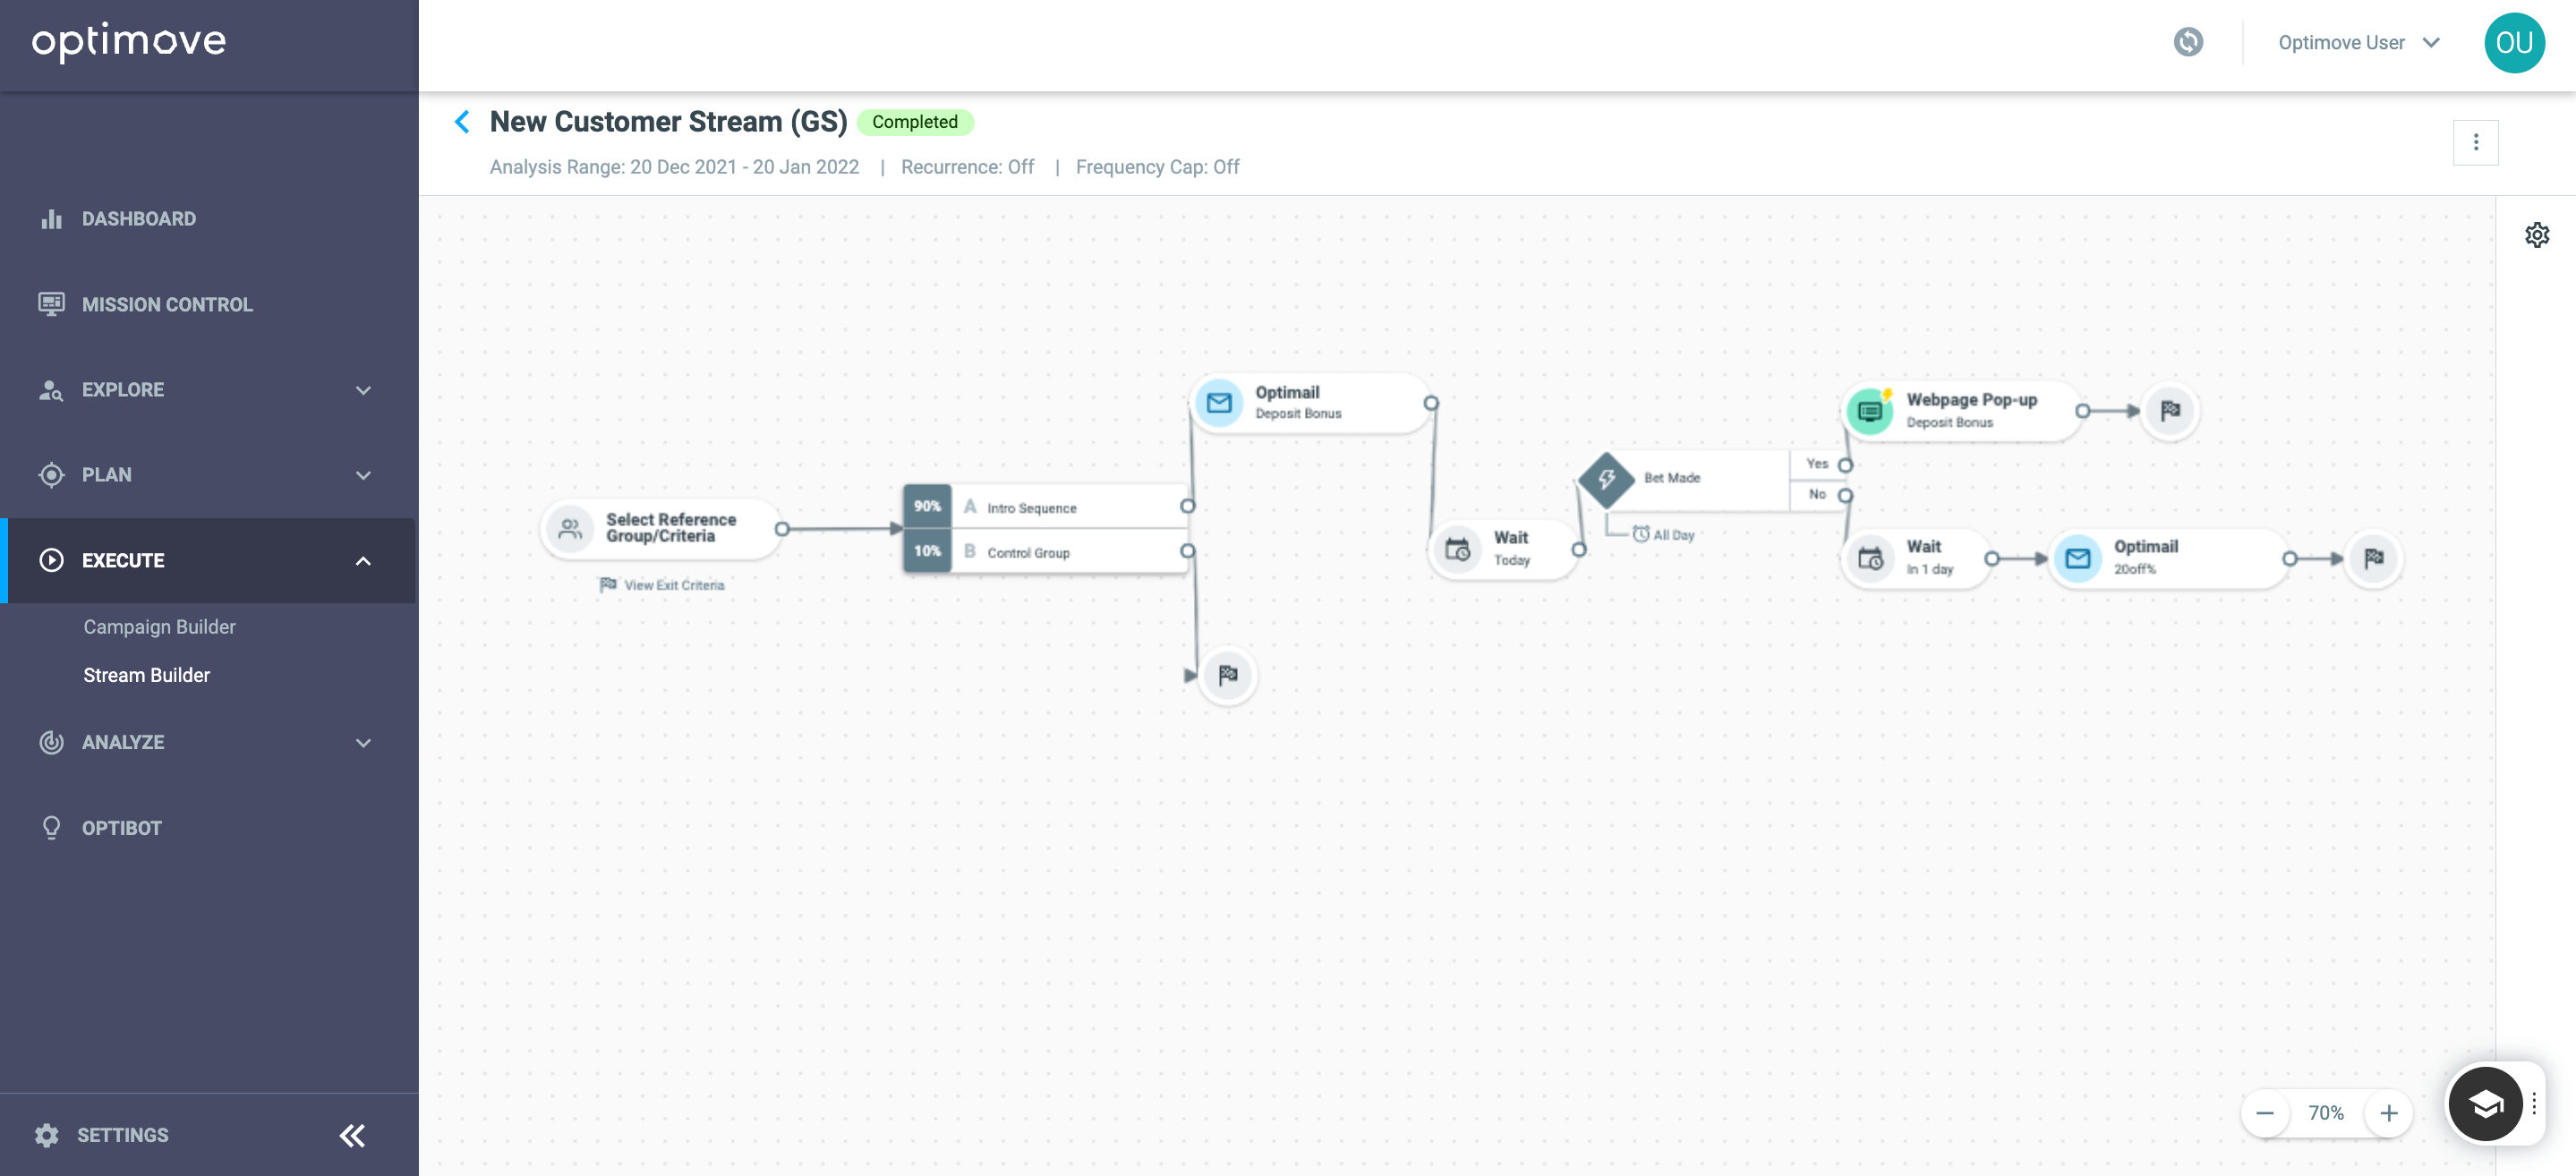Open the help widget three-dot handle
This screenshot has width=2576, height=1176.
(2534, 1104)
